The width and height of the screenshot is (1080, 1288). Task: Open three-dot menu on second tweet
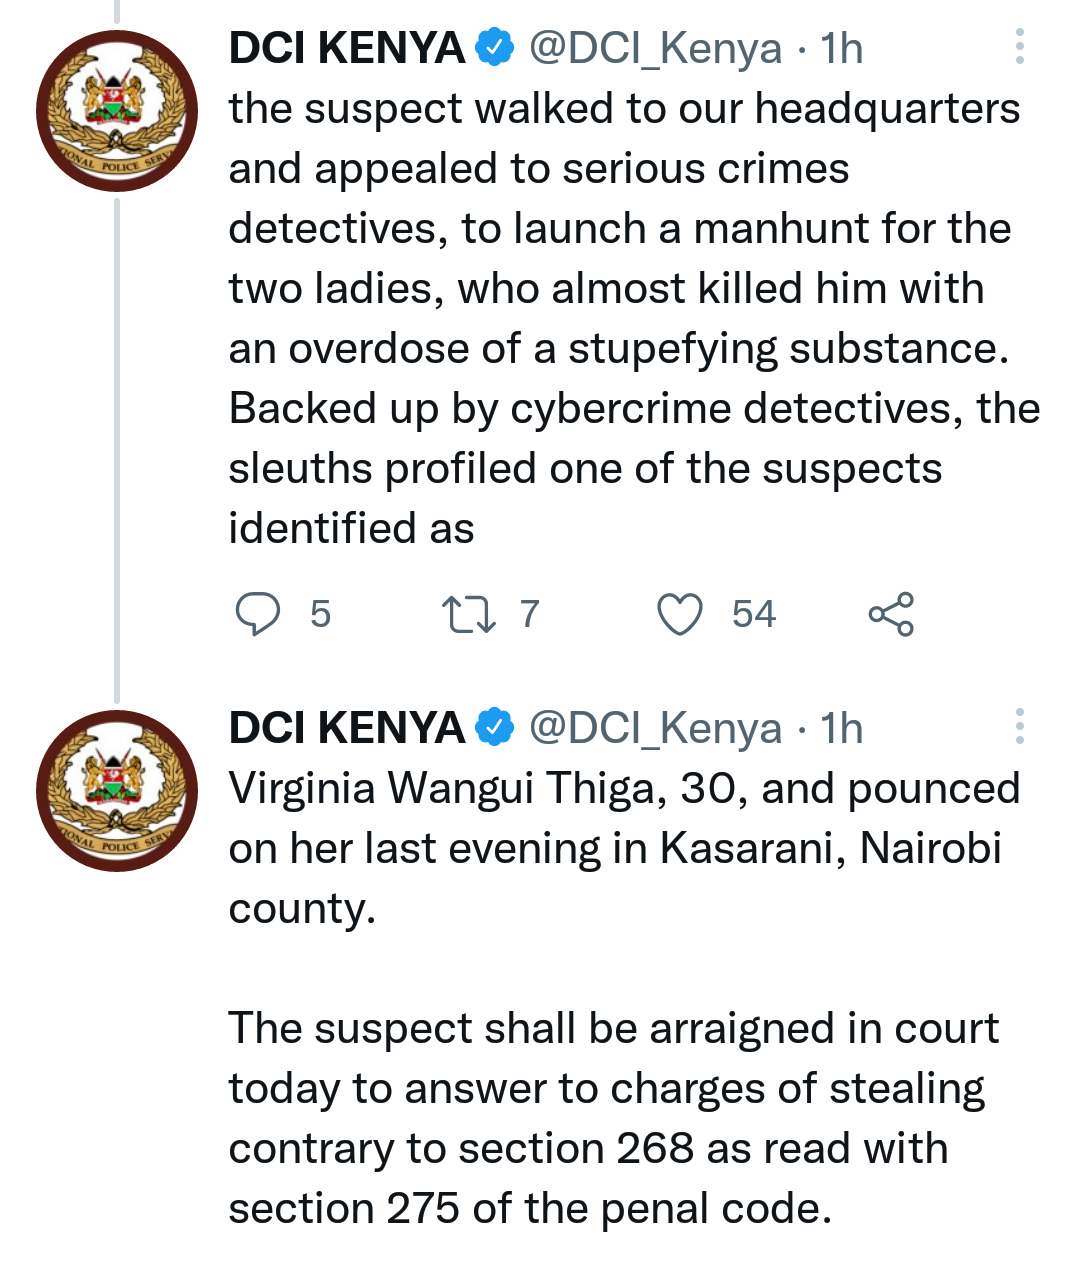click(1019, 727)
